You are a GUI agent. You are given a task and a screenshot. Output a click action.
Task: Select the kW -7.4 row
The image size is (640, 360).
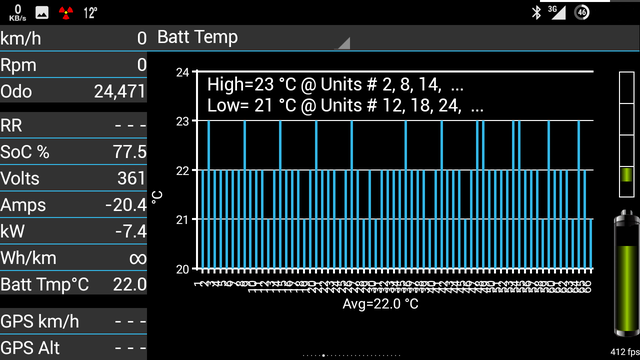pyautogui.click(x=73, y=231)
